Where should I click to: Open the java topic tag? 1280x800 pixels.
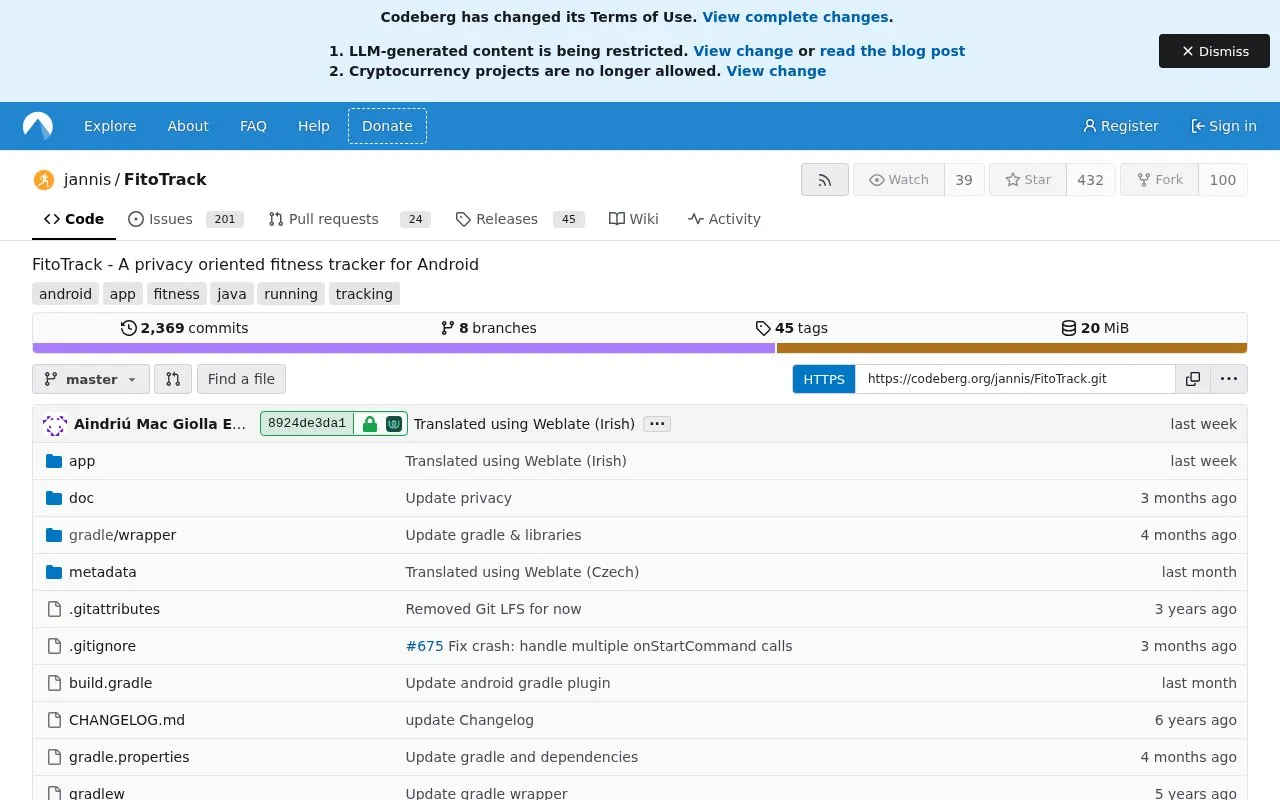232,294
